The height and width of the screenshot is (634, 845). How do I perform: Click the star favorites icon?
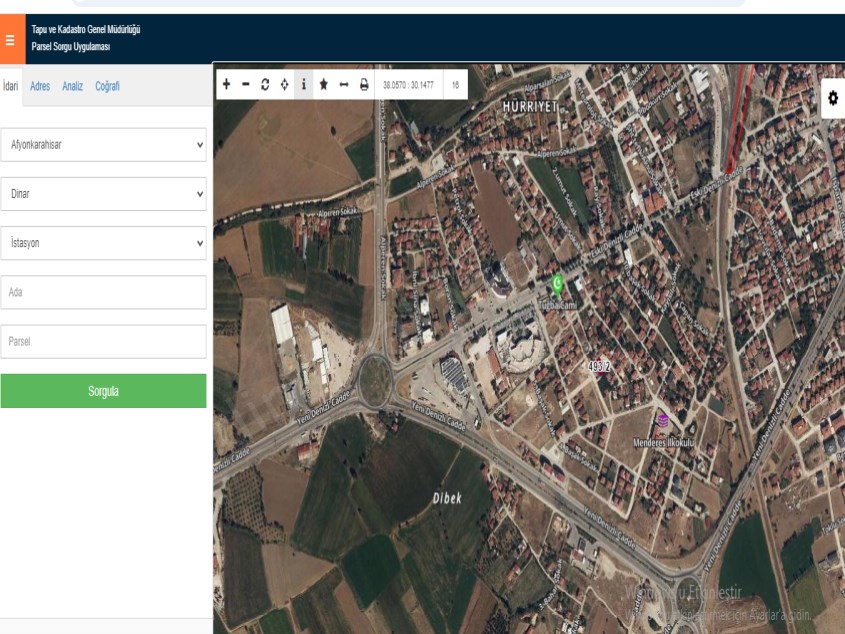tap(324, 84)
